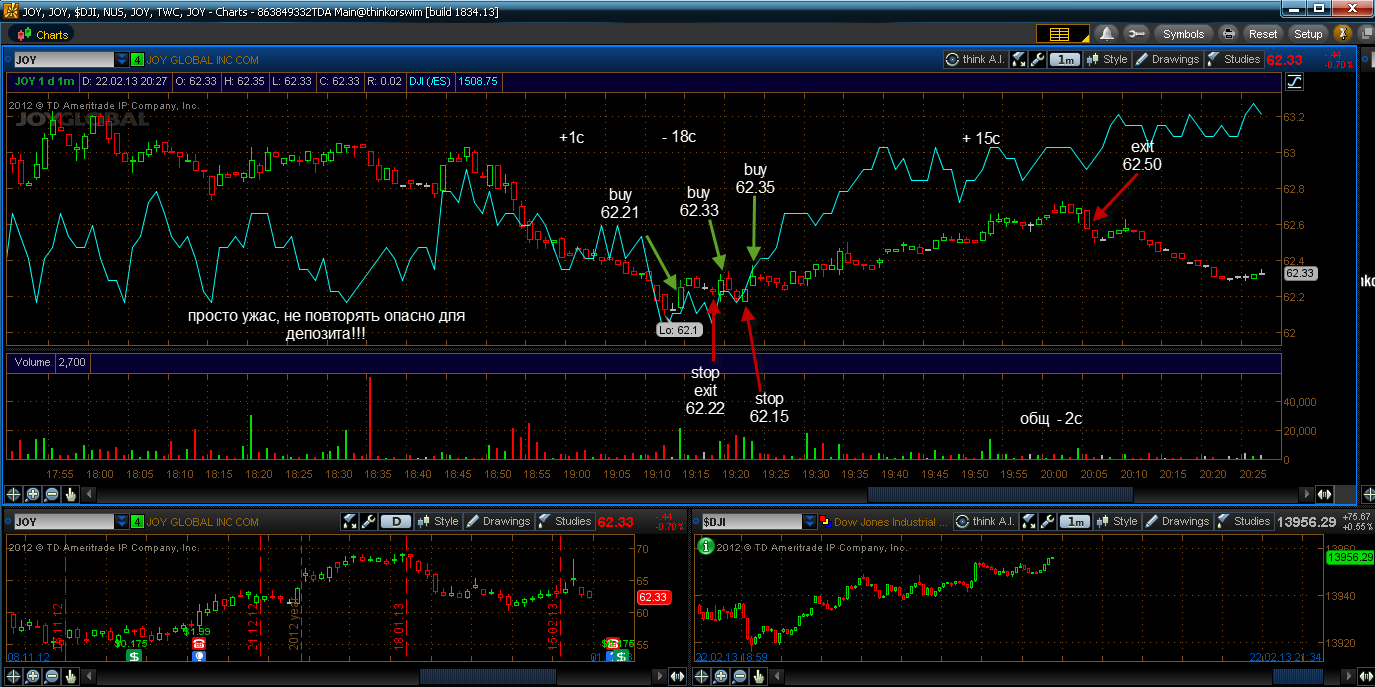1375x687 pixels.
Task: Click the Symbols button
Action: tap(1182, 34)
